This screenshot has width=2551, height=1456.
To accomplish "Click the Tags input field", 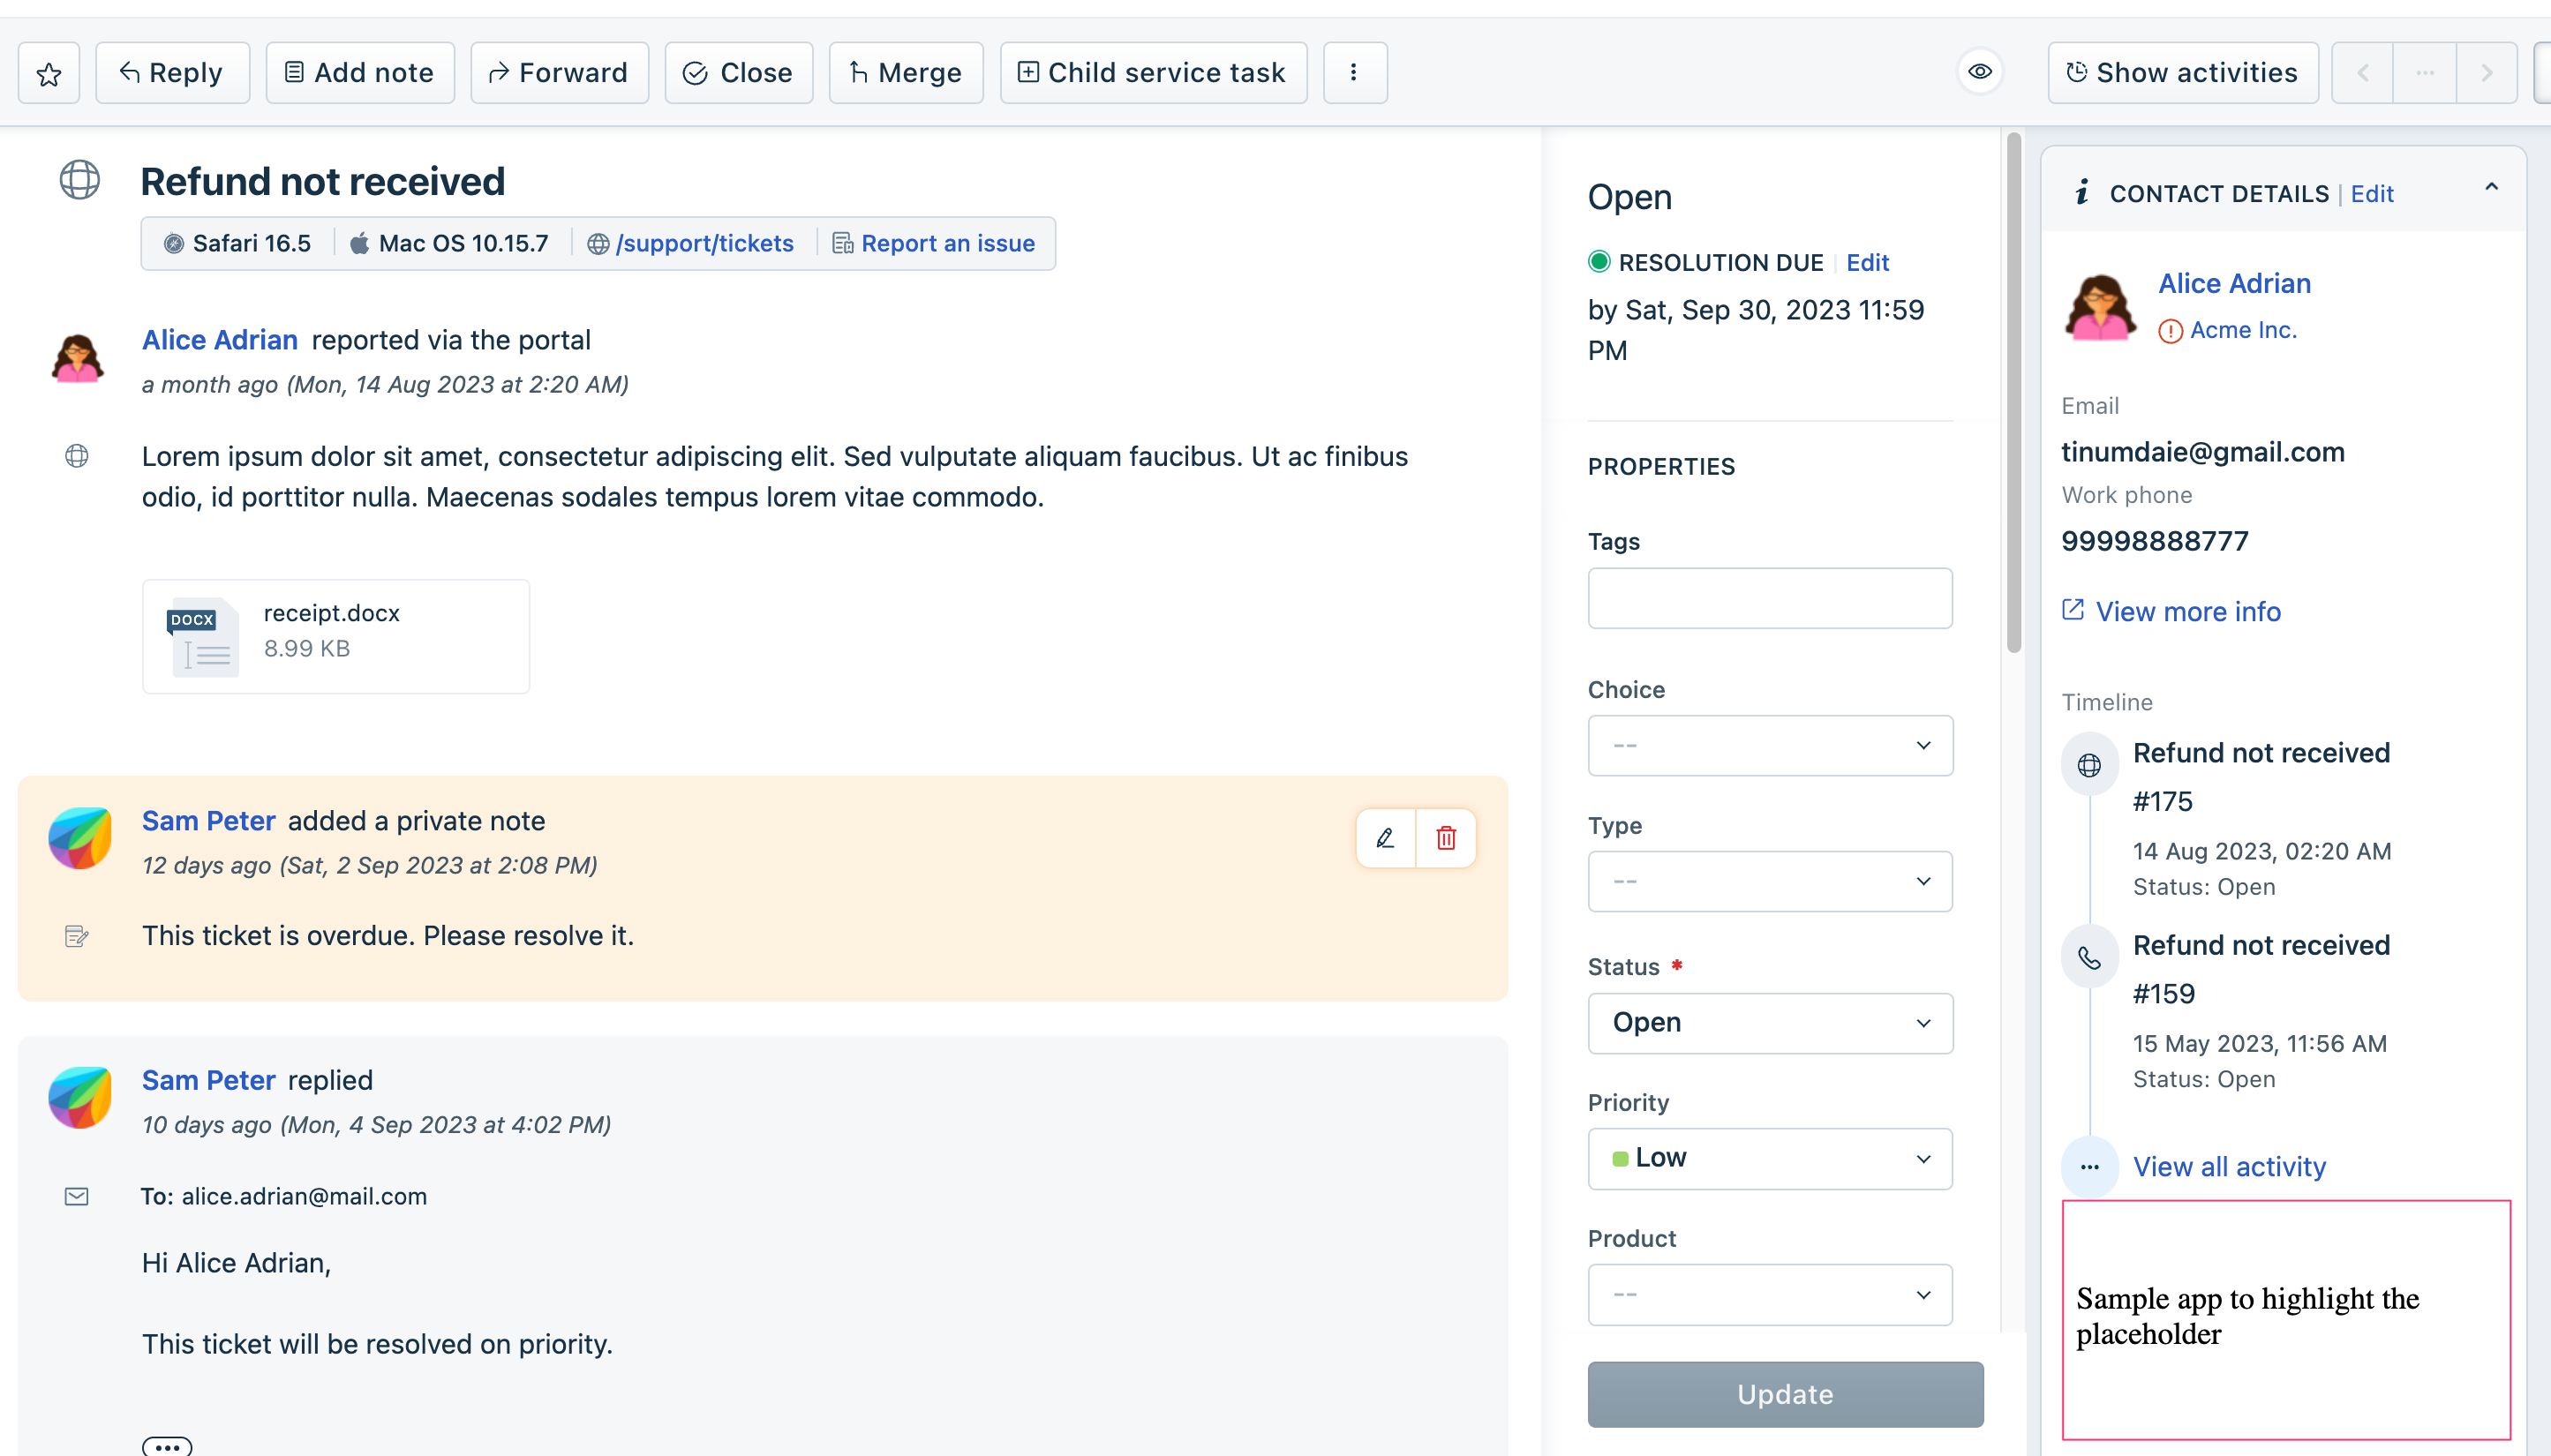I will click(x=1770, y=597).
